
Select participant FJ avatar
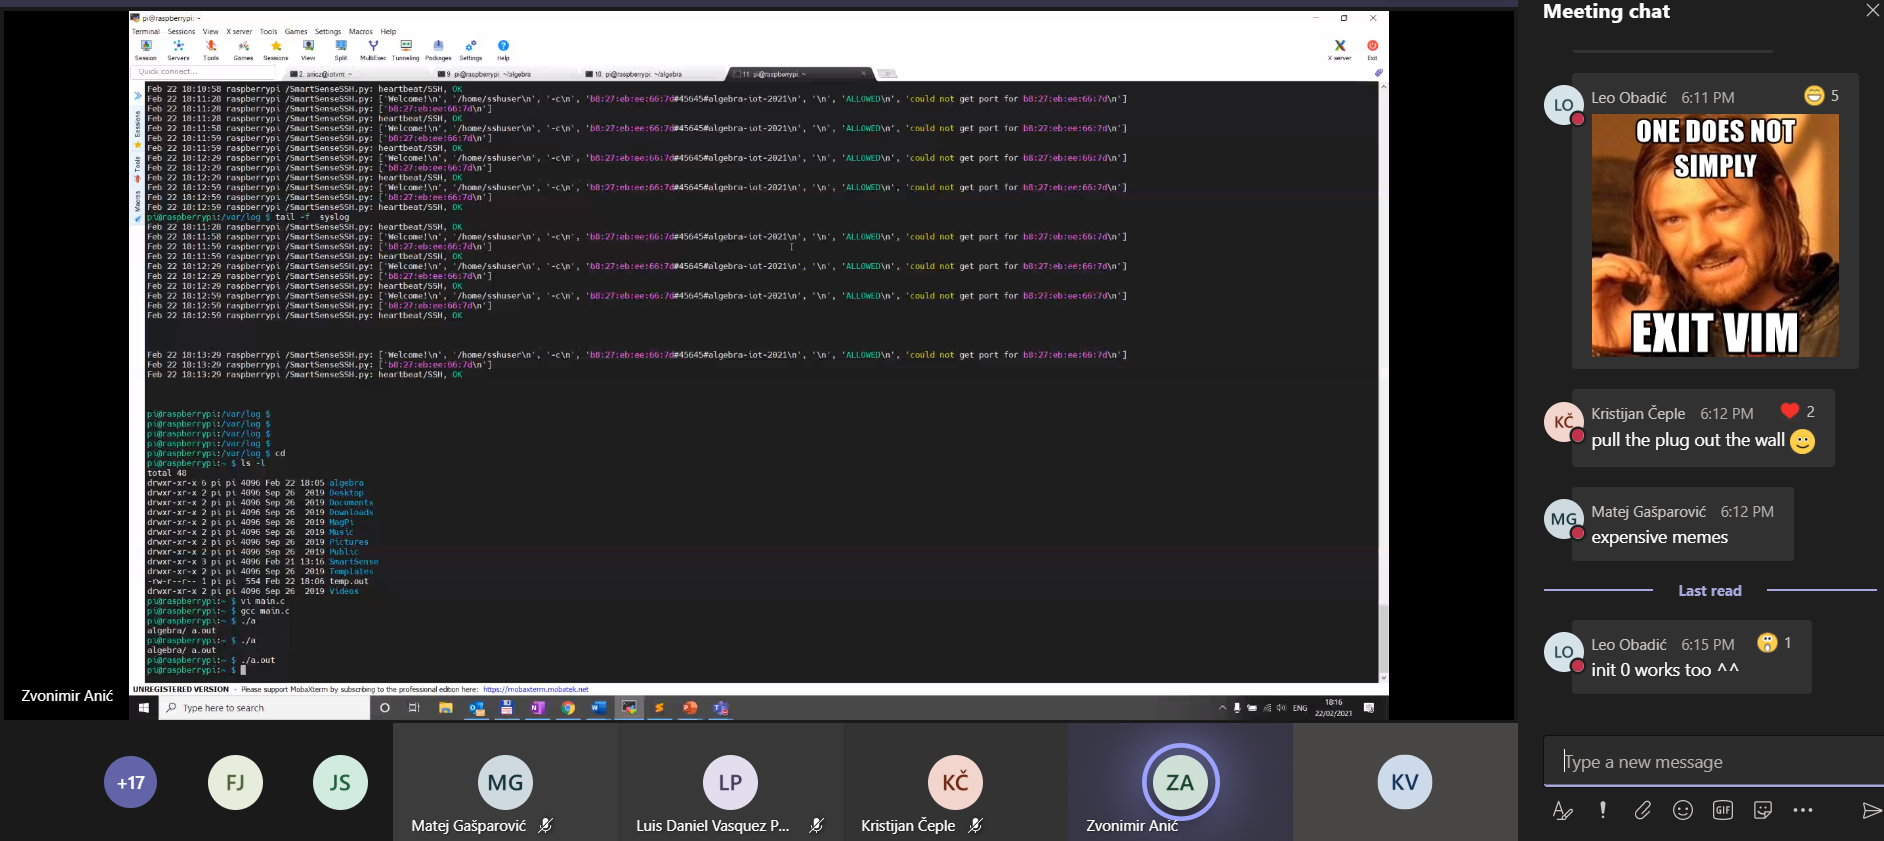pos(235,782)
